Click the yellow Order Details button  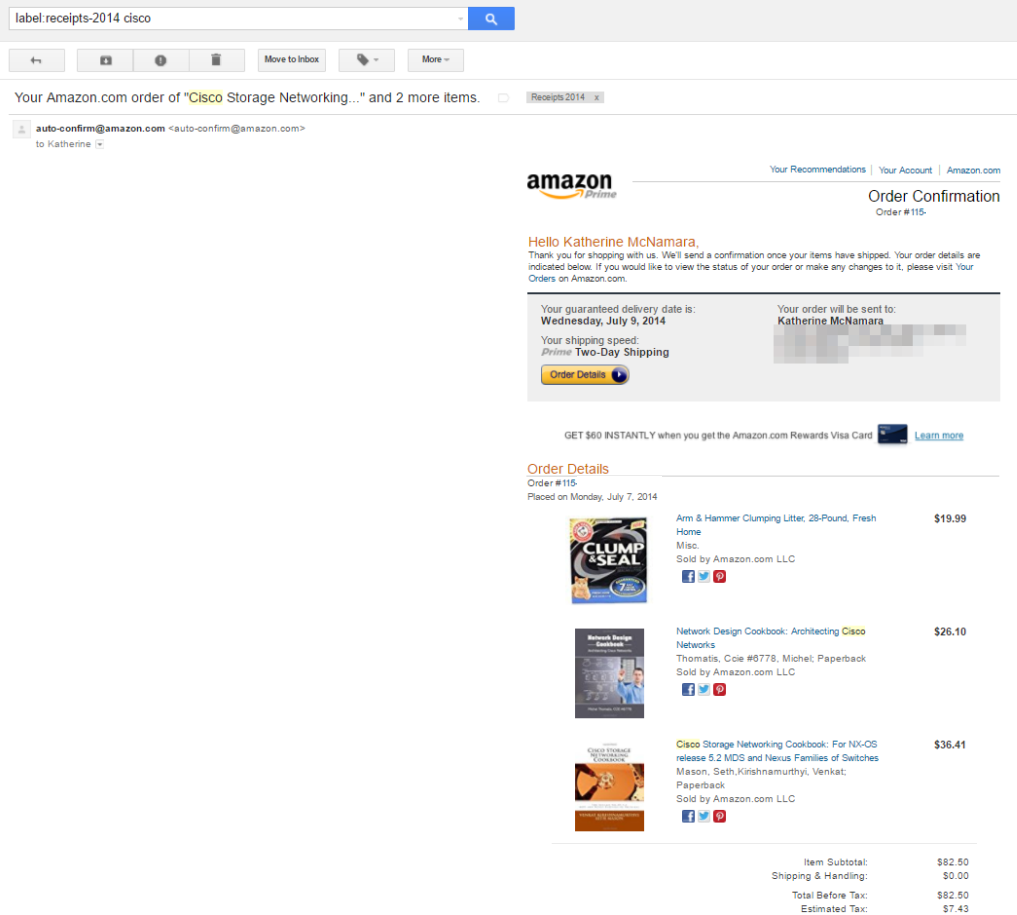585,375
